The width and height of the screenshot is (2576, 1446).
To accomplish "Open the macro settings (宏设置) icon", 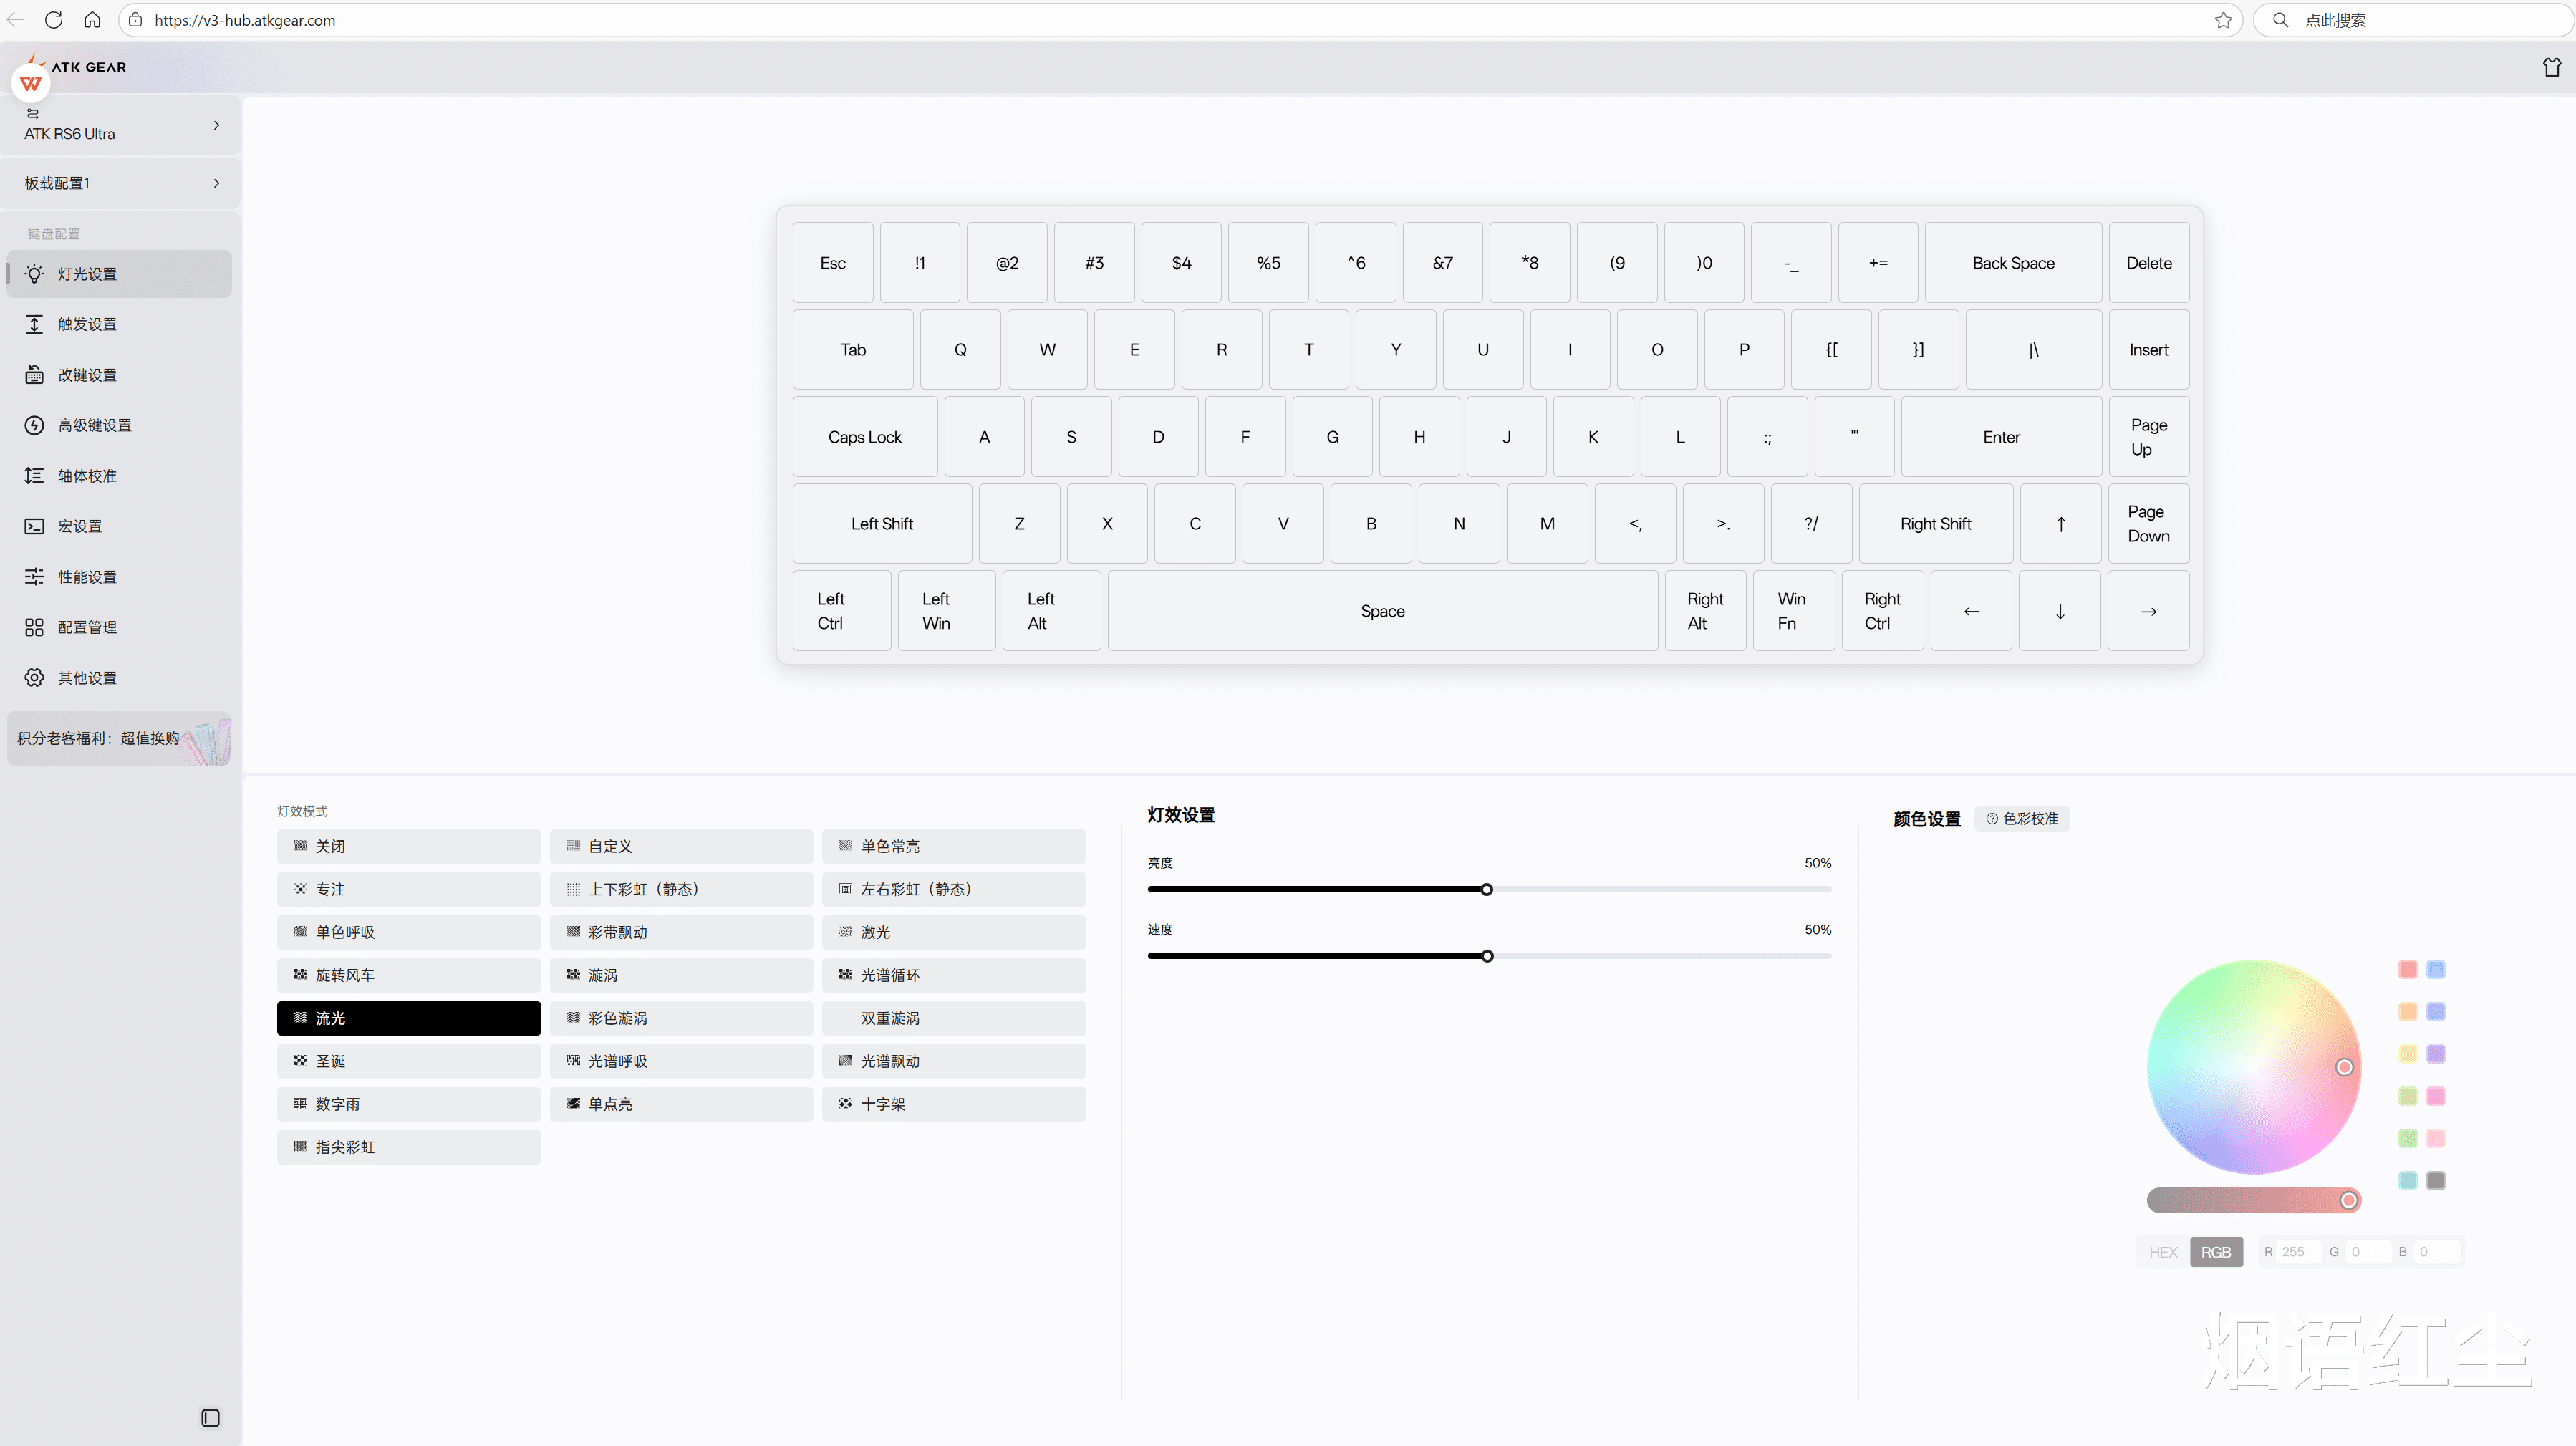I will pyautogui.click(x=34, y=526).
